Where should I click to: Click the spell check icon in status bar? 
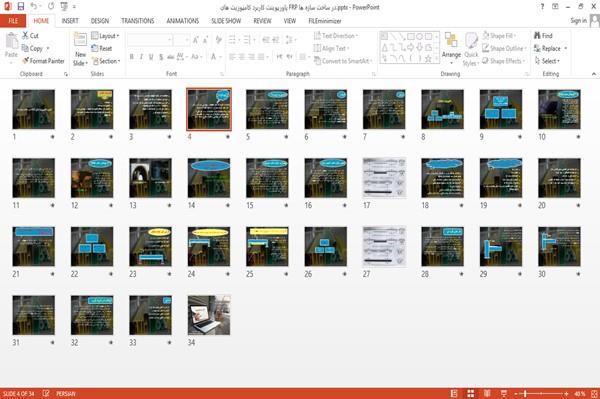(46, 393)
